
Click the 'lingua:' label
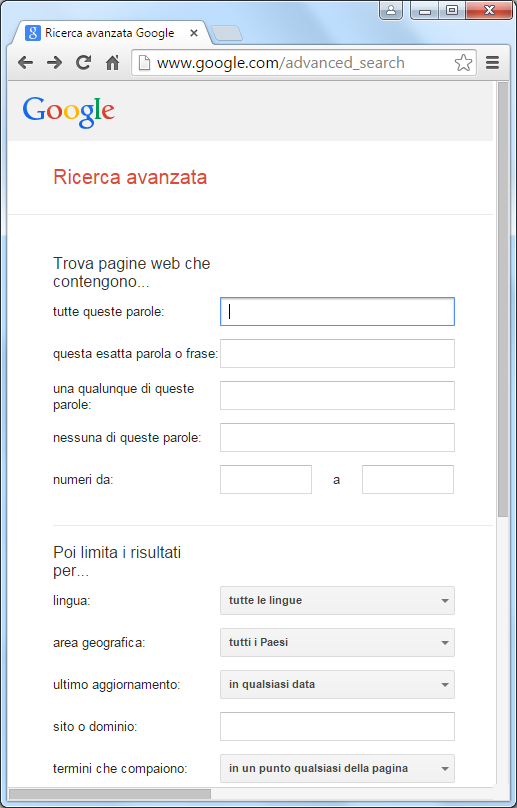[x=72, y=601]
